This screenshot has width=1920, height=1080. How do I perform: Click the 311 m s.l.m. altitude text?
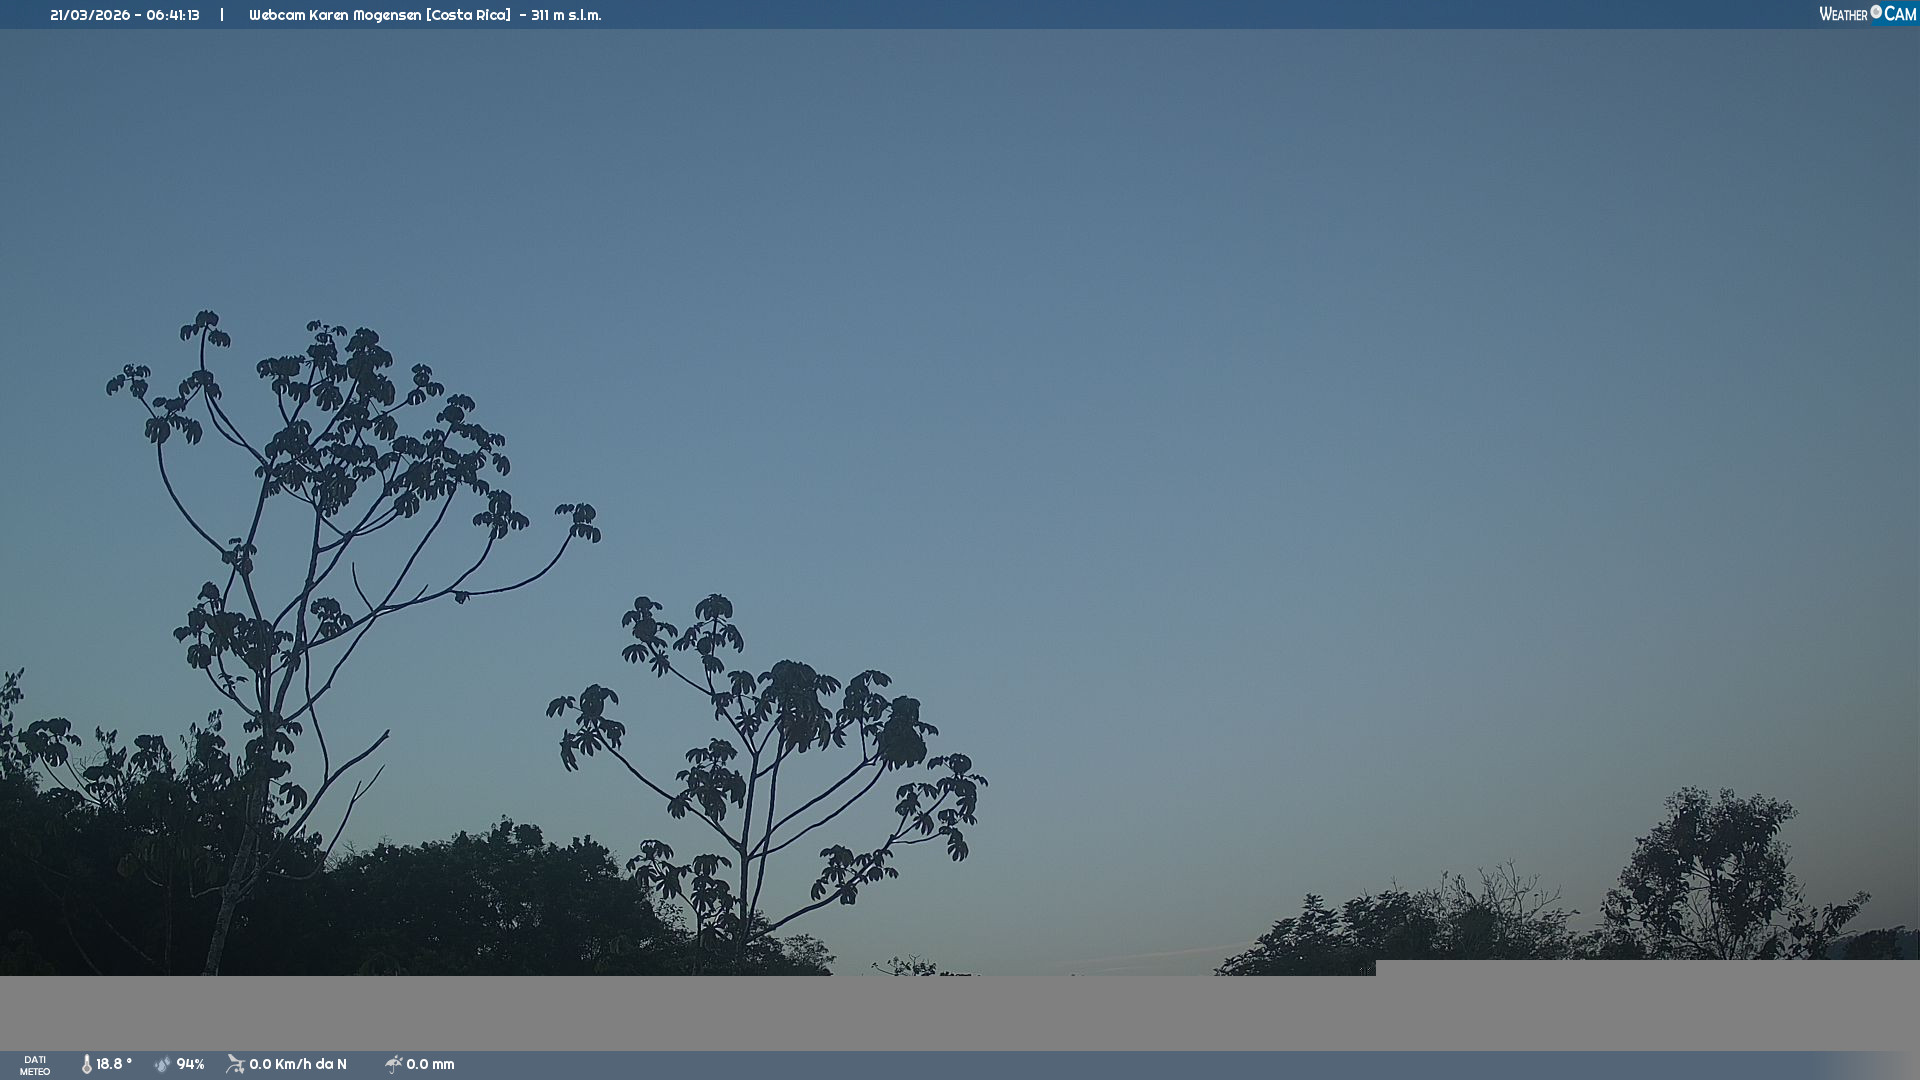pos(566,15)
